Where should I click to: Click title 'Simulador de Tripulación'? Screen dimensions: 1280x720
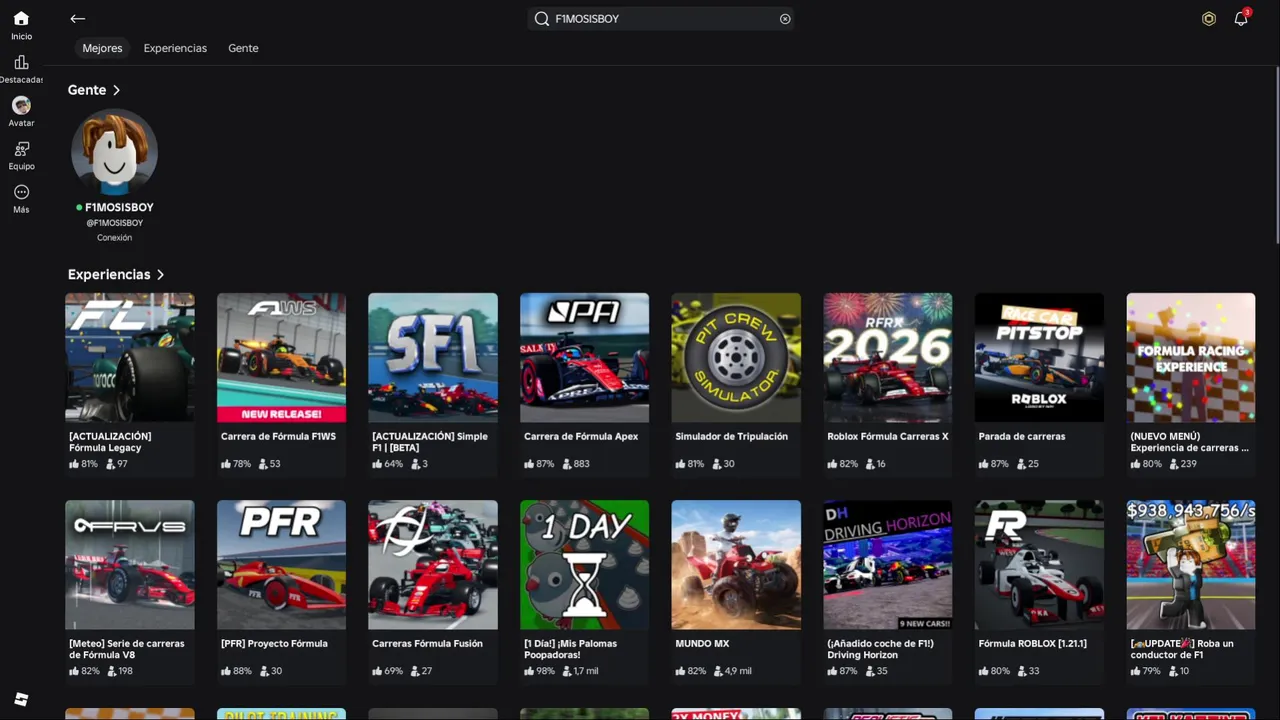point(732,436)
